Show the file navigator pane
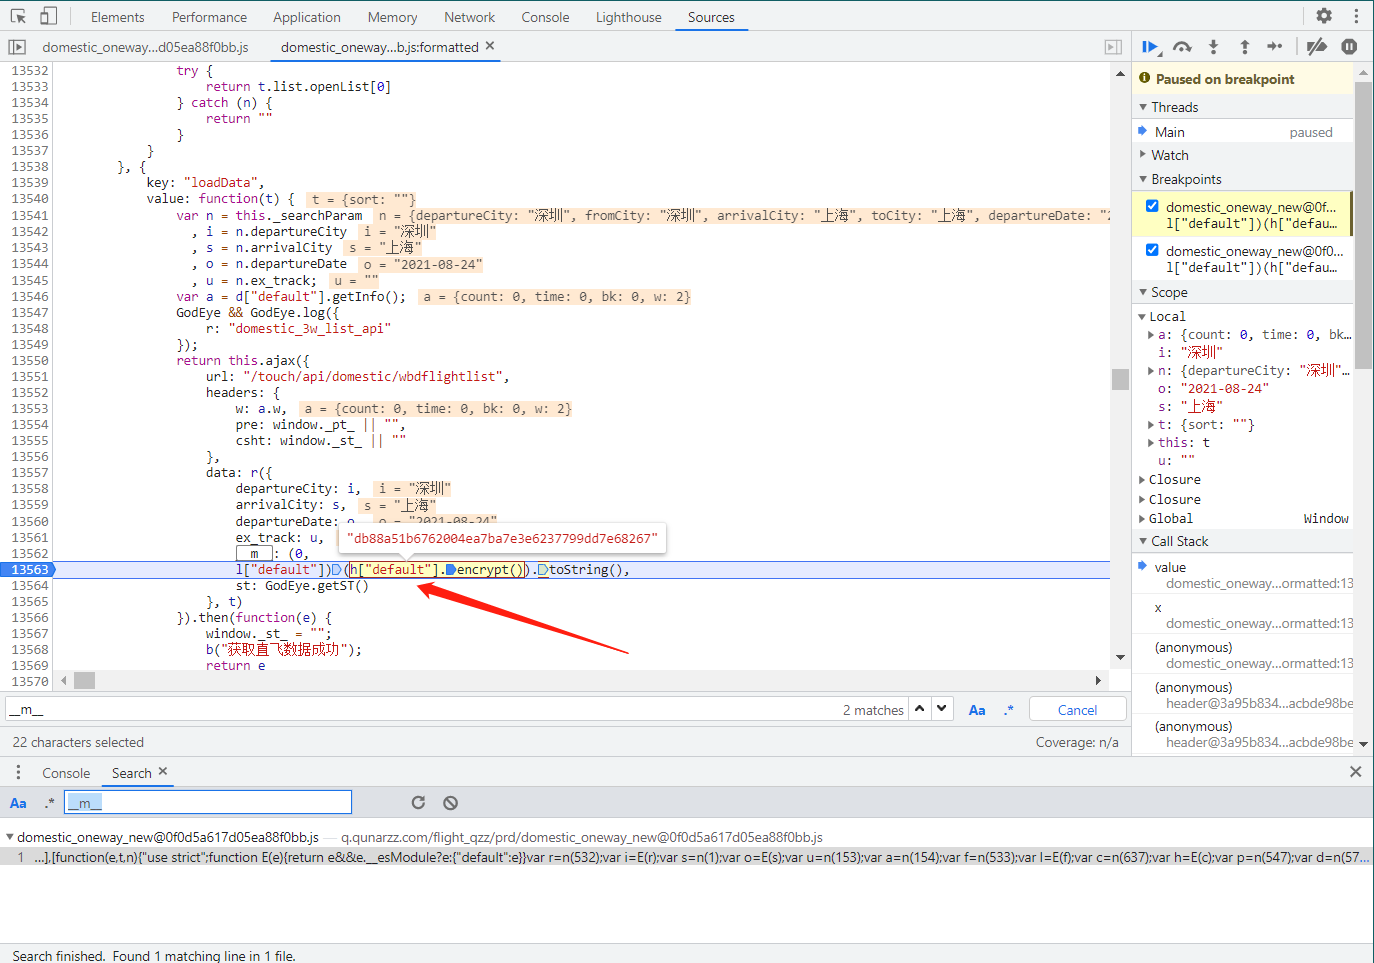This screenshot has height=963, width=1374. (17, 47)
